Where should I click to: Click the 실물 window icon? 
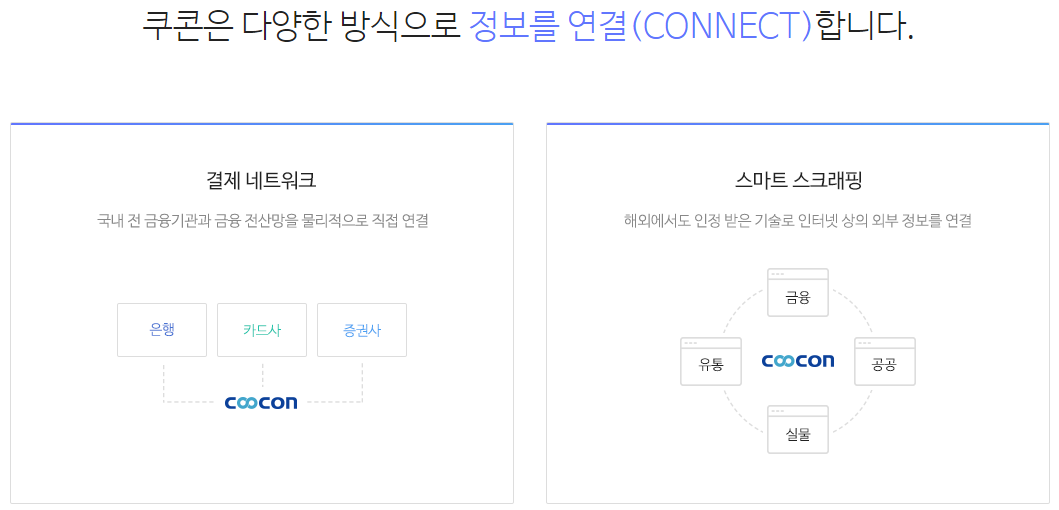coord(798,430)
